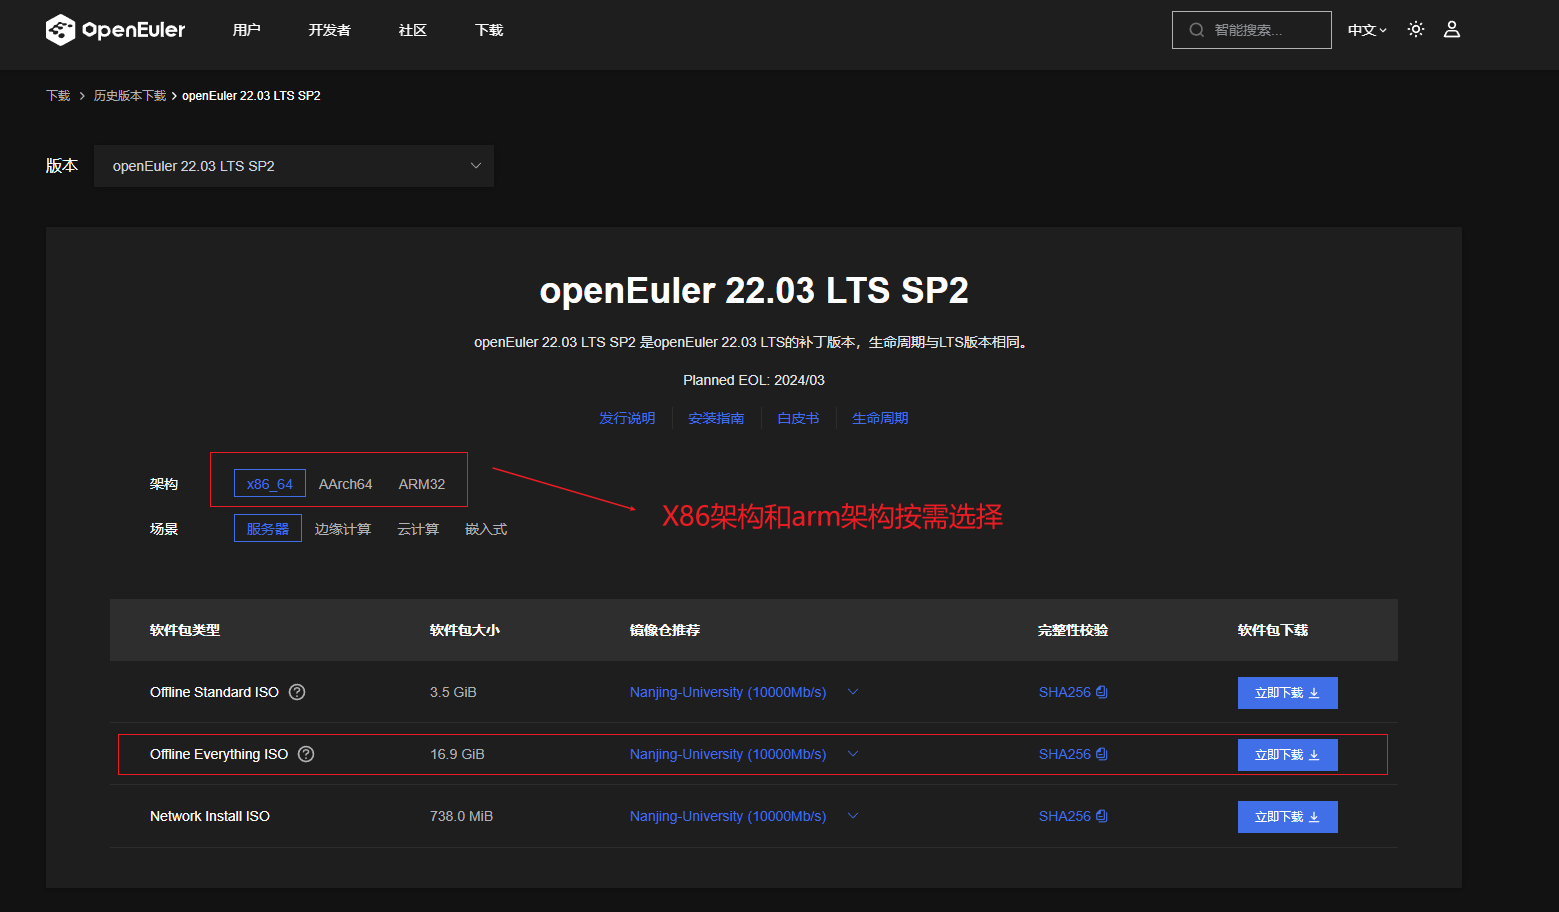The image size is (1559, 912).
Task: Toggle the light/dark theme sun icon
Action: 1416,29
